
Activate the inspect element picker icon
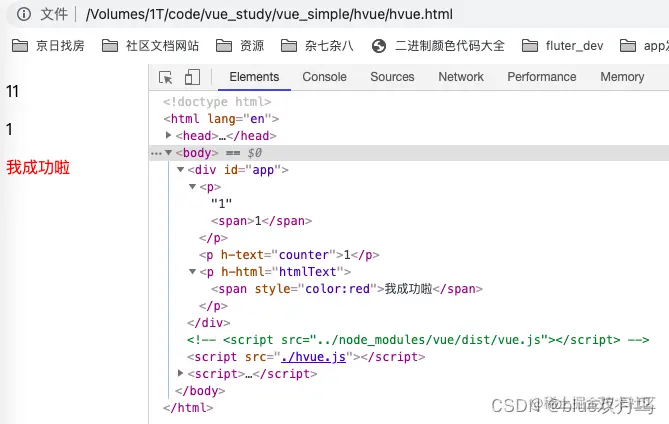coord(166,77)
